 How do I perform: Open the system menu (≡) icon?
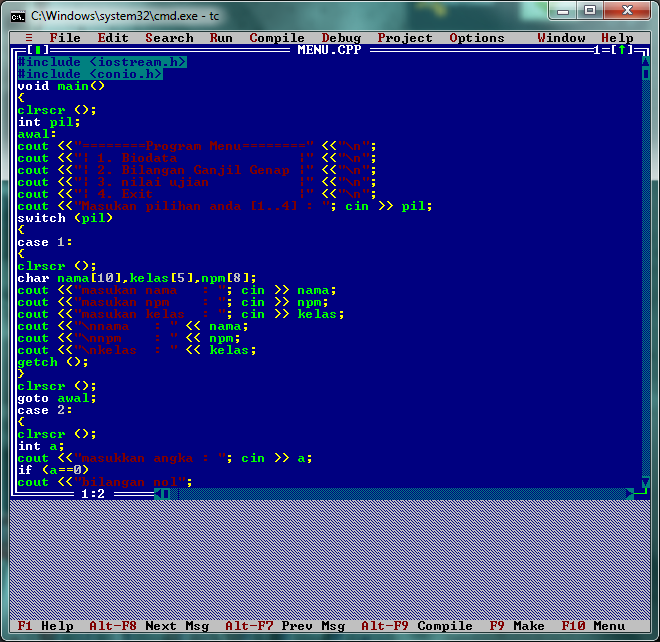[x=29, y=38]
